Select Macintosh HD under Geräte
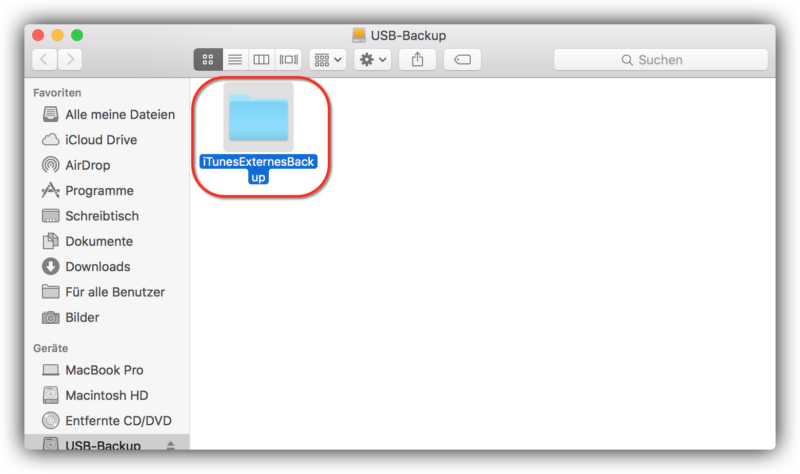Viewport: 800px width, 474px height. pos(108,395)
